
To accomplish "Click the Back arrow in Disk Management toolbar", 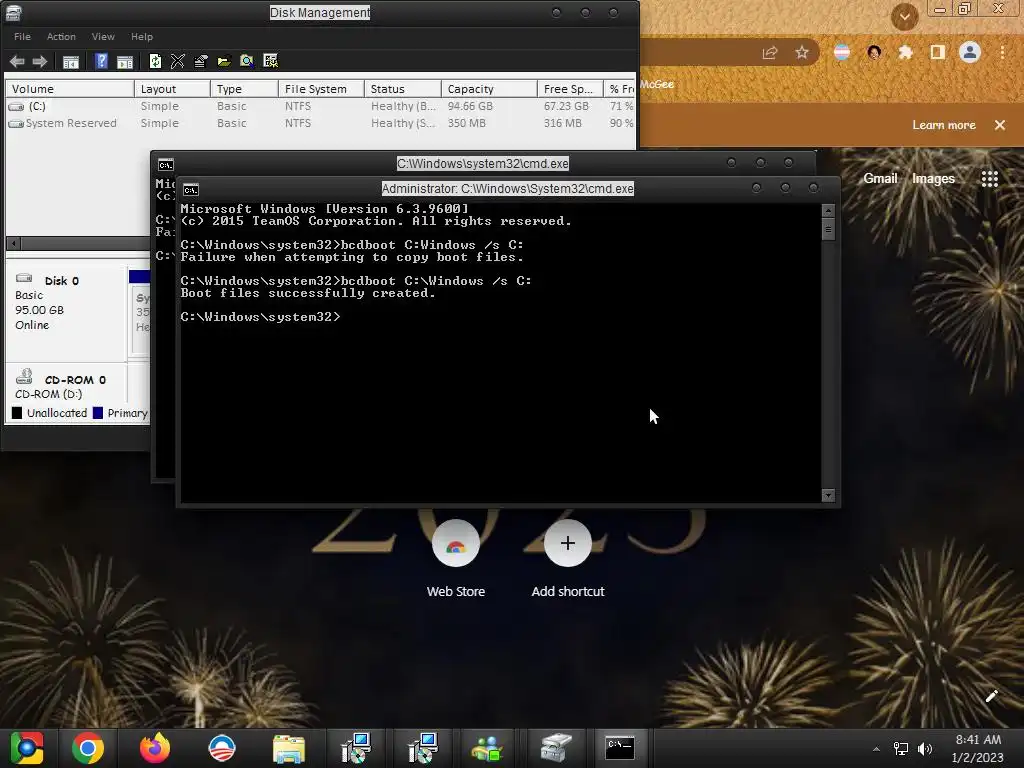I will point(17,61).
